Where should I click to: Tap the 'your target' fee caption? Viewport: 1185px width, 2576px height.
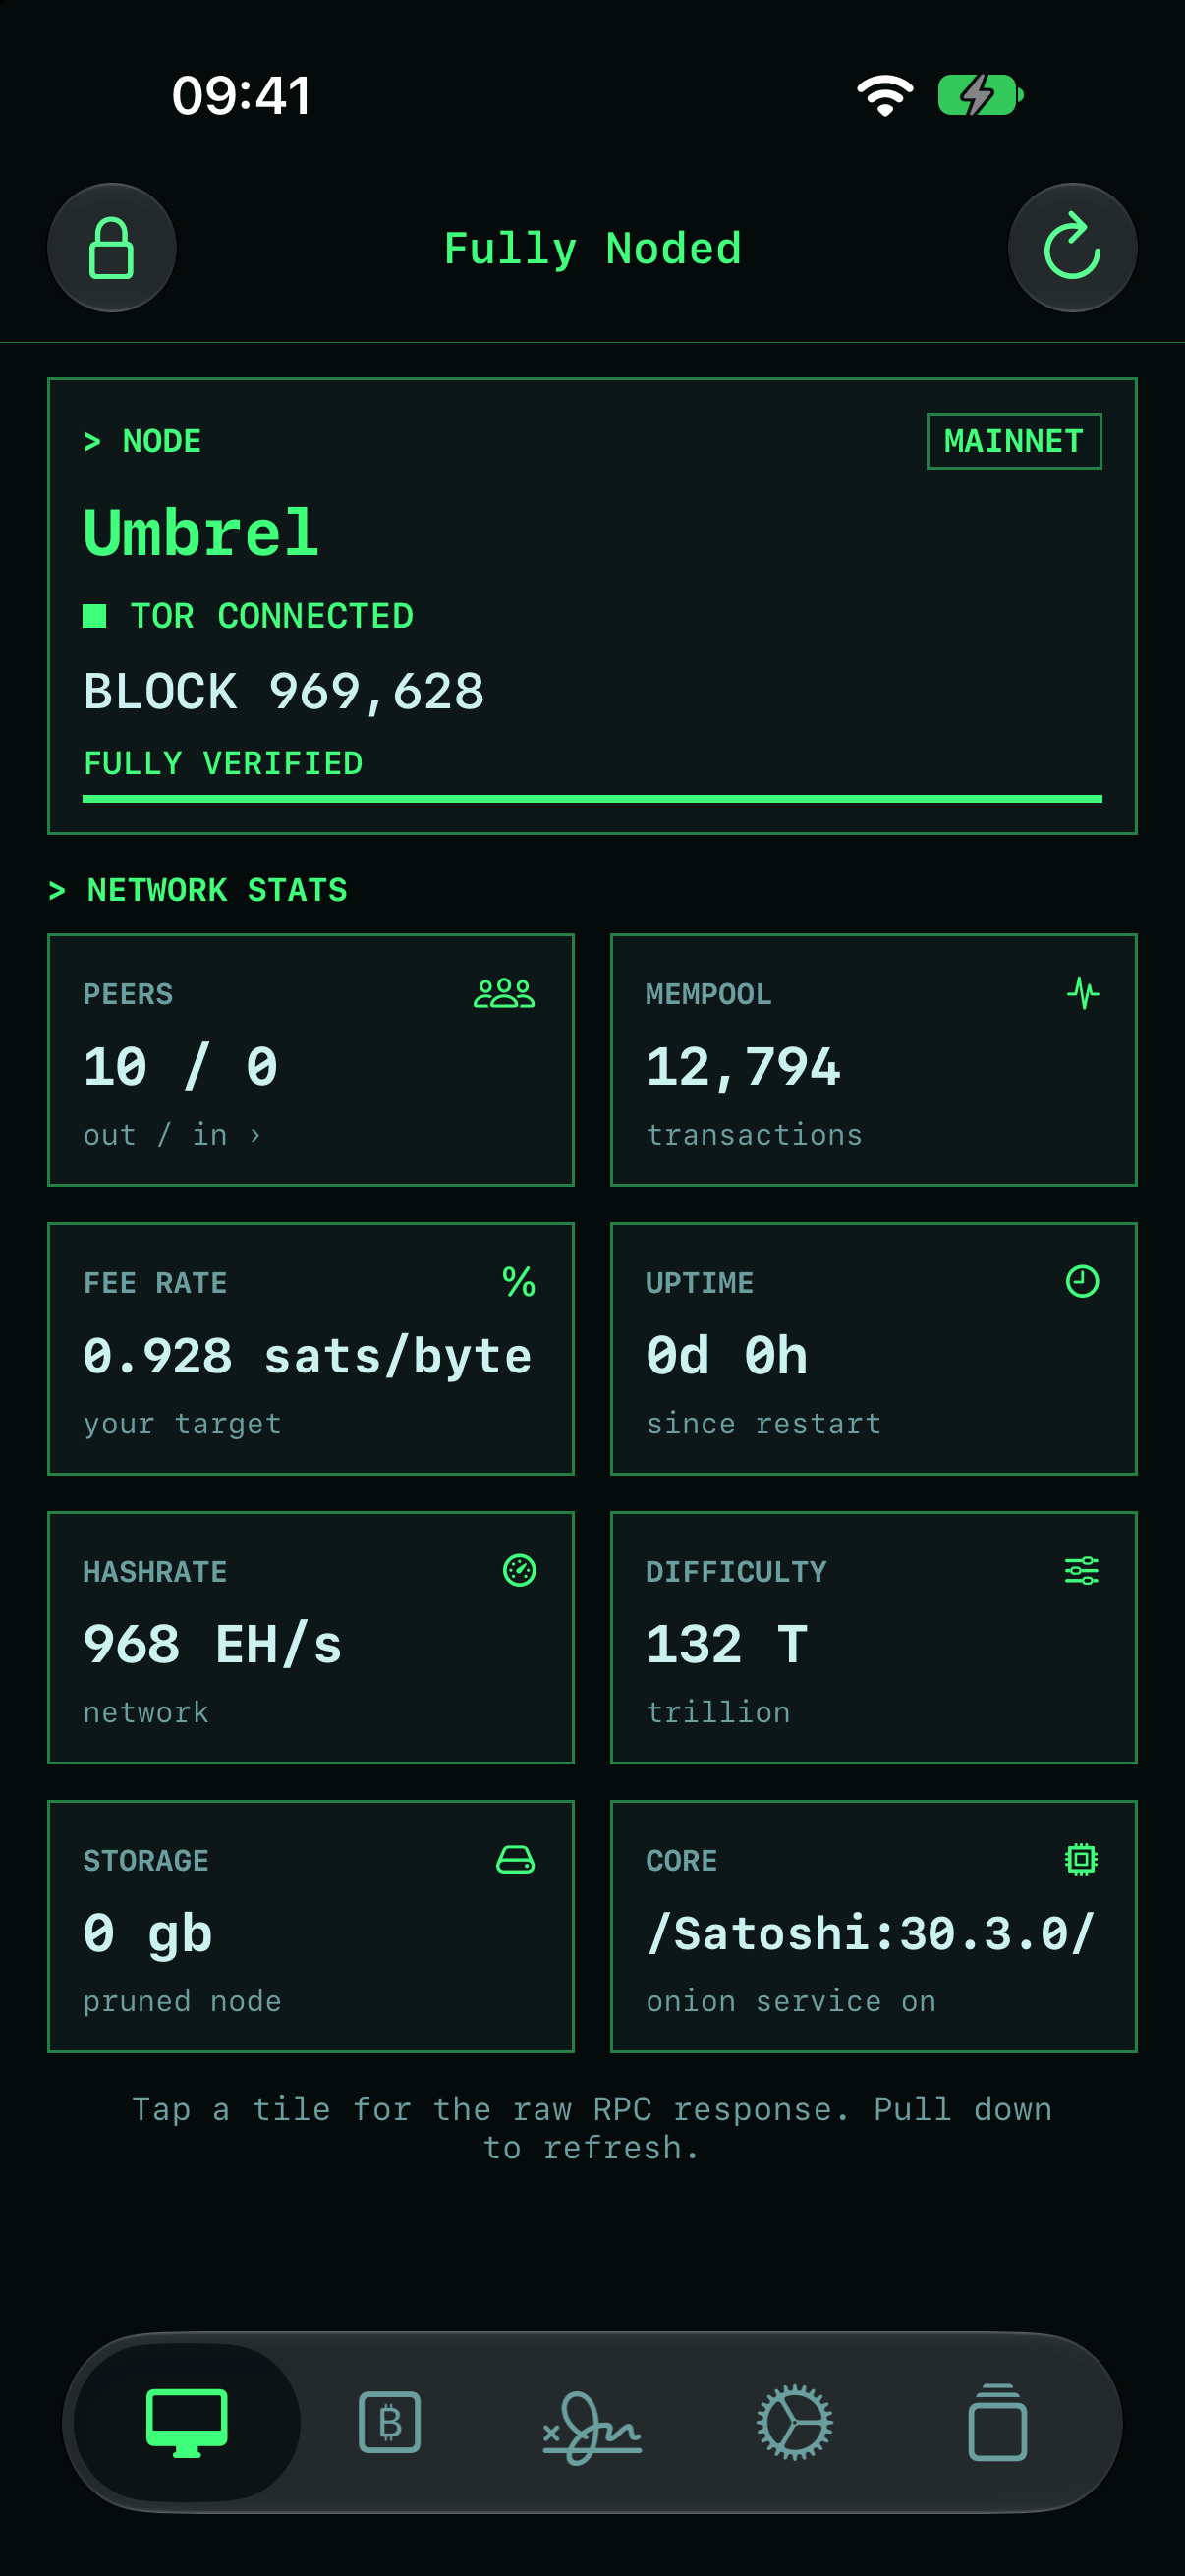pos(182,1424)
